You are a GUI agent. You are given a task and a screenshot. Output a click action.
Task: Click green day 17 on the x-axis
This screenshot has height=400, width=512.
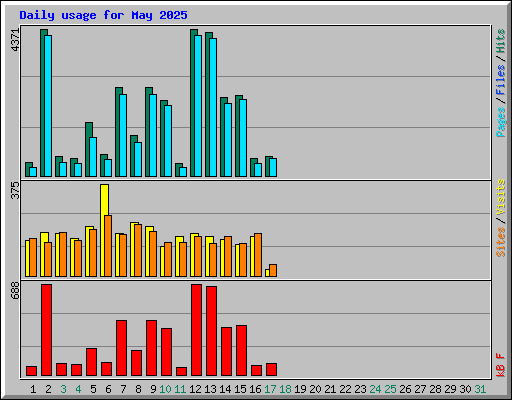270,389
